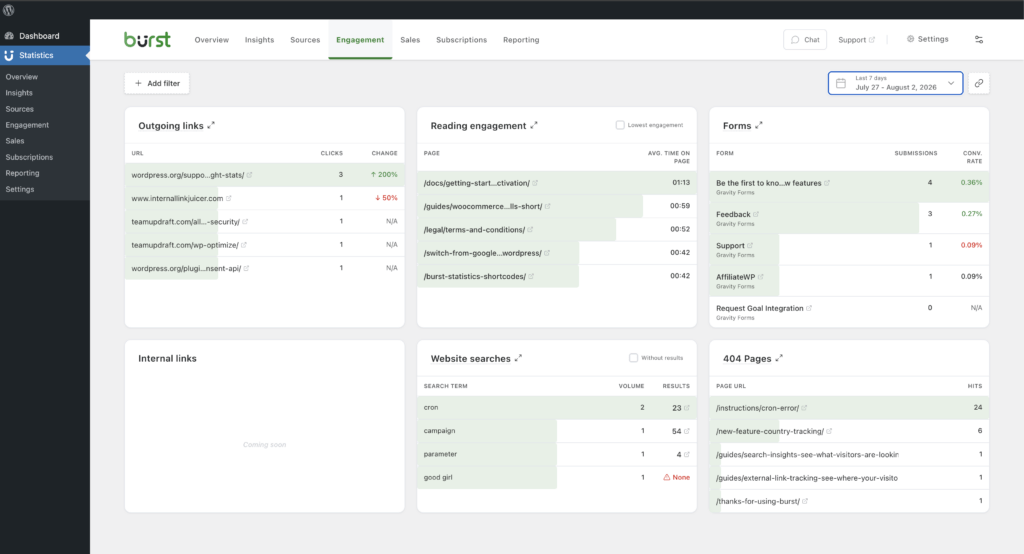
Task: Expand the Outgoing links panel
Action: coord(211,125)
